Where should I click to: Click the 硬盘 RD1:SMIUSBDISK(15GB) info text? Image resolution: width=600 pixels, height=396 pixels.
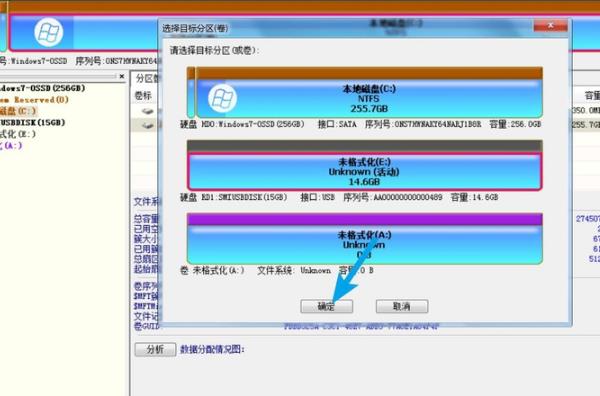(x=233, y=197)
